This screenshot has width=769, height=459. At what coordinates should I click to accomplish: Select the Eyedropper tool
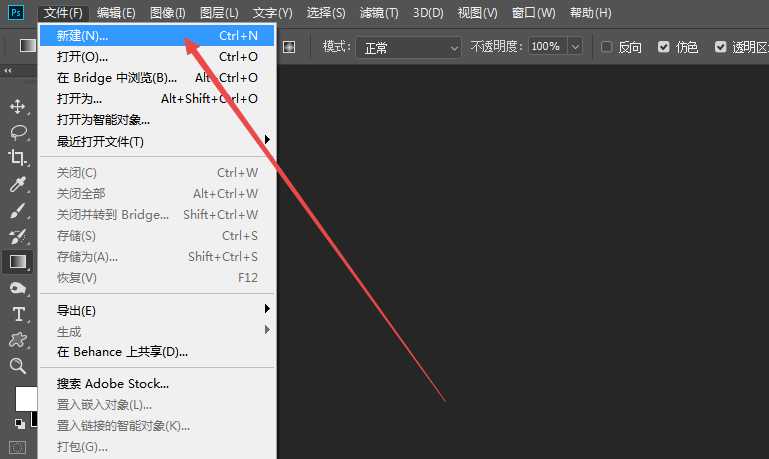click(x=18, y=184)
